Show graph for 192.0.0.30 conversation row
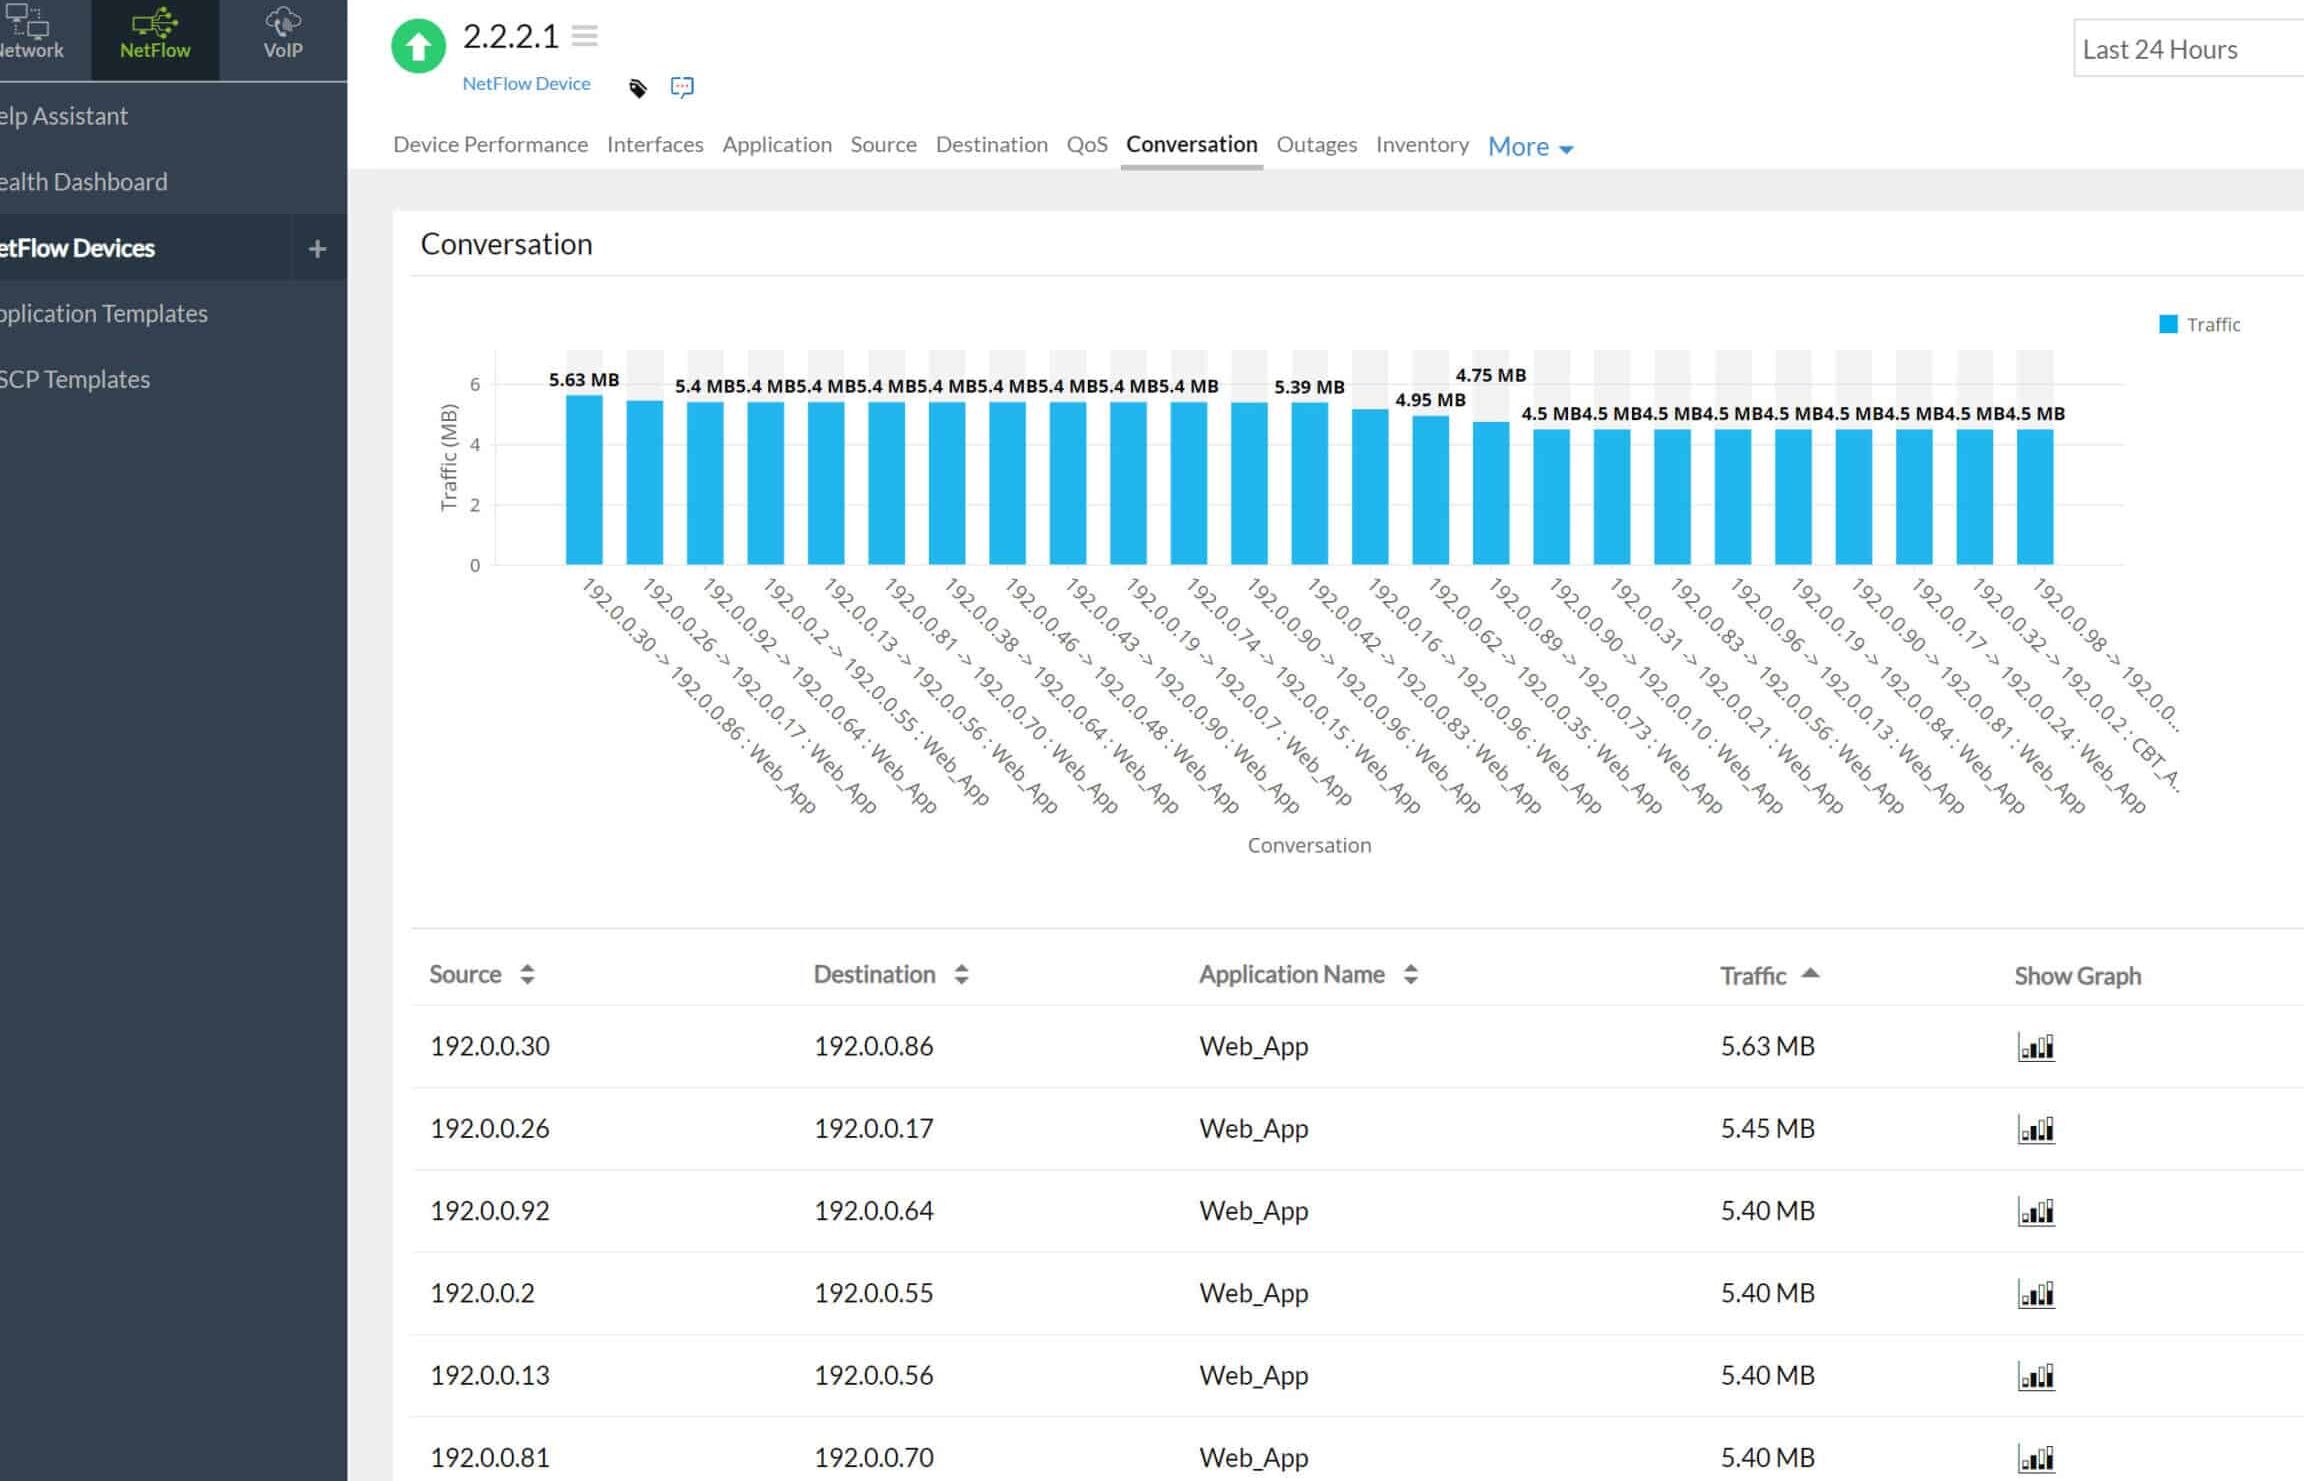 (x=2035, y=1047)
